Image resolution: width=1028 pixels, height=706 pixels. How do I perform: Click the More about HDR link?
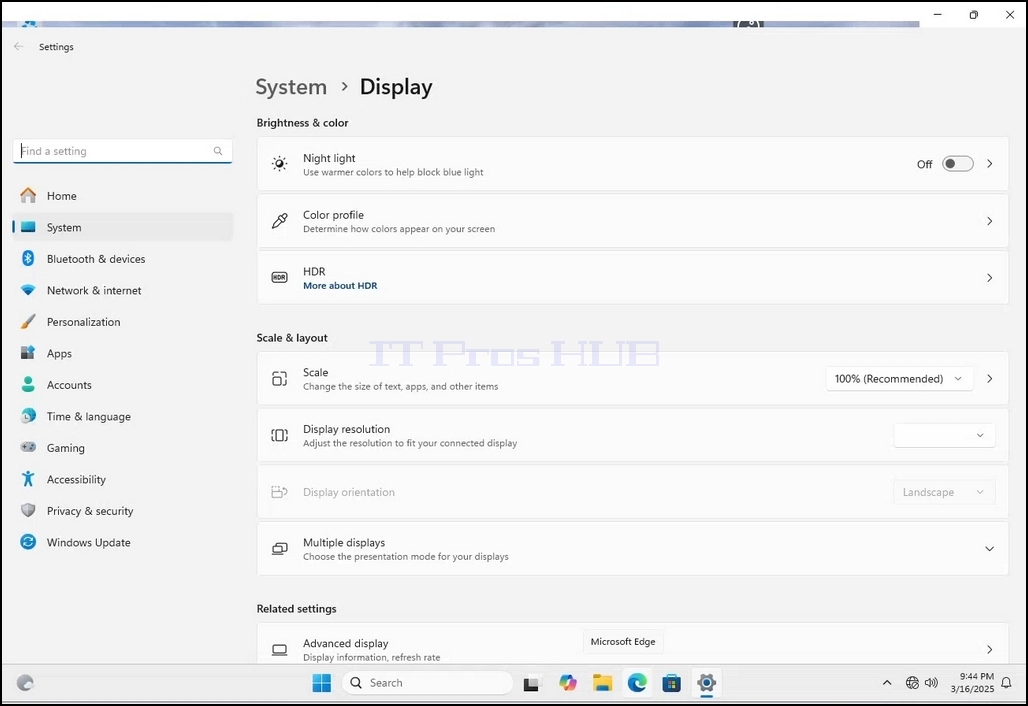click(340, 286)
